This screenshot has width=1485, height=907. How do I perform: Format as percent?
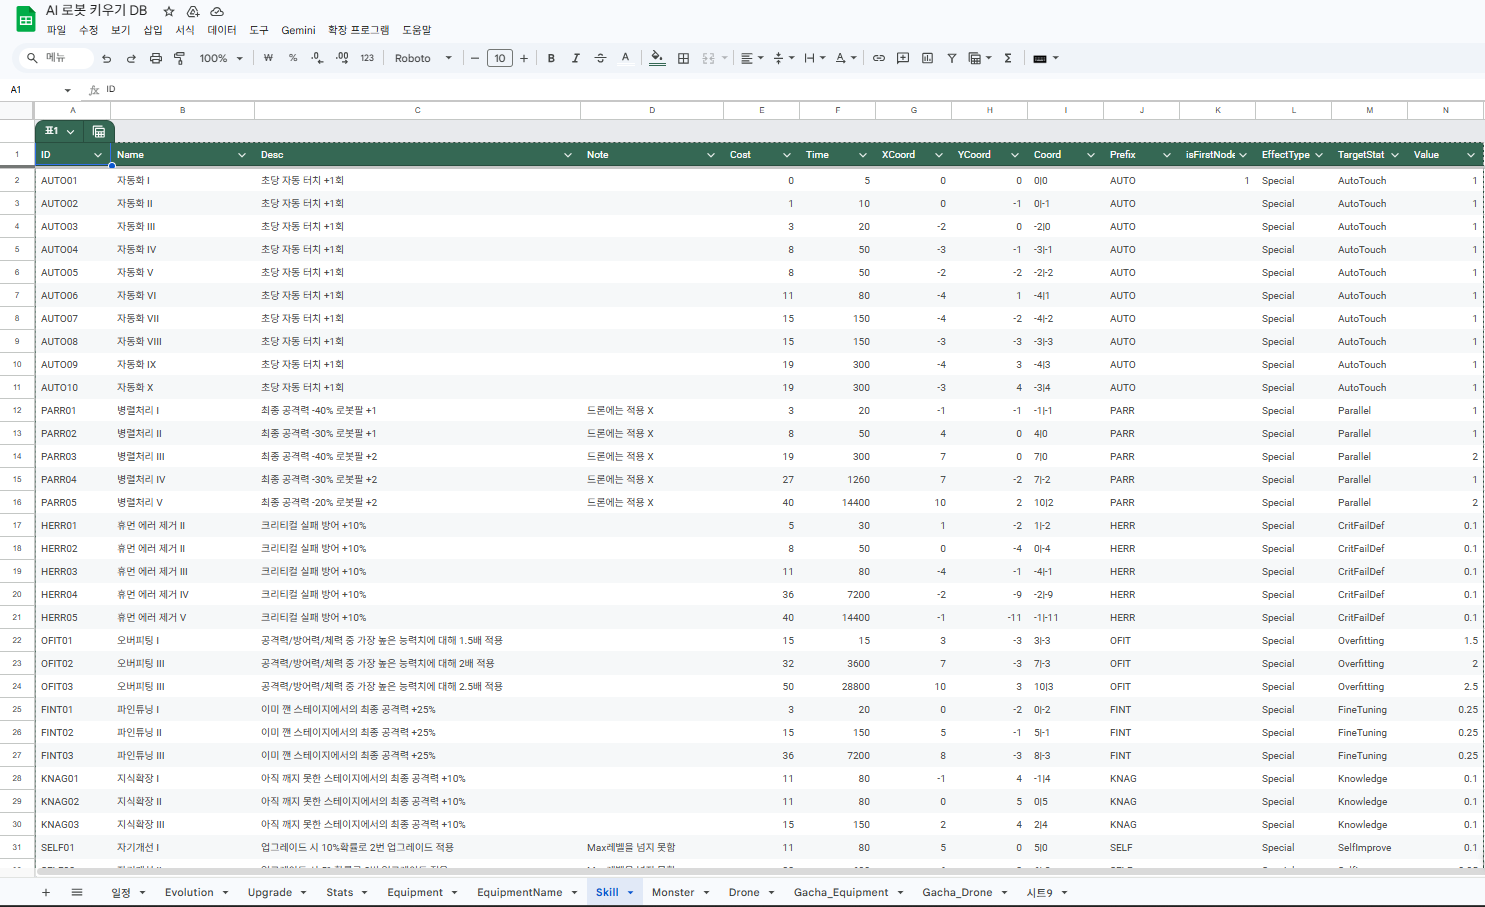[x=293, y=58]
